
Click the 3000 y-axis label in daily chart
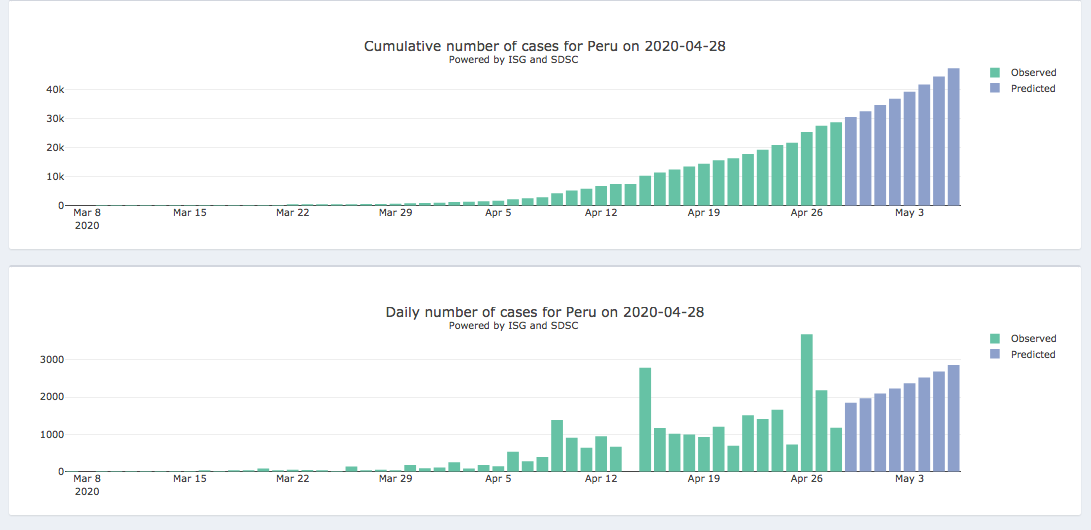[x=52, y=360]
